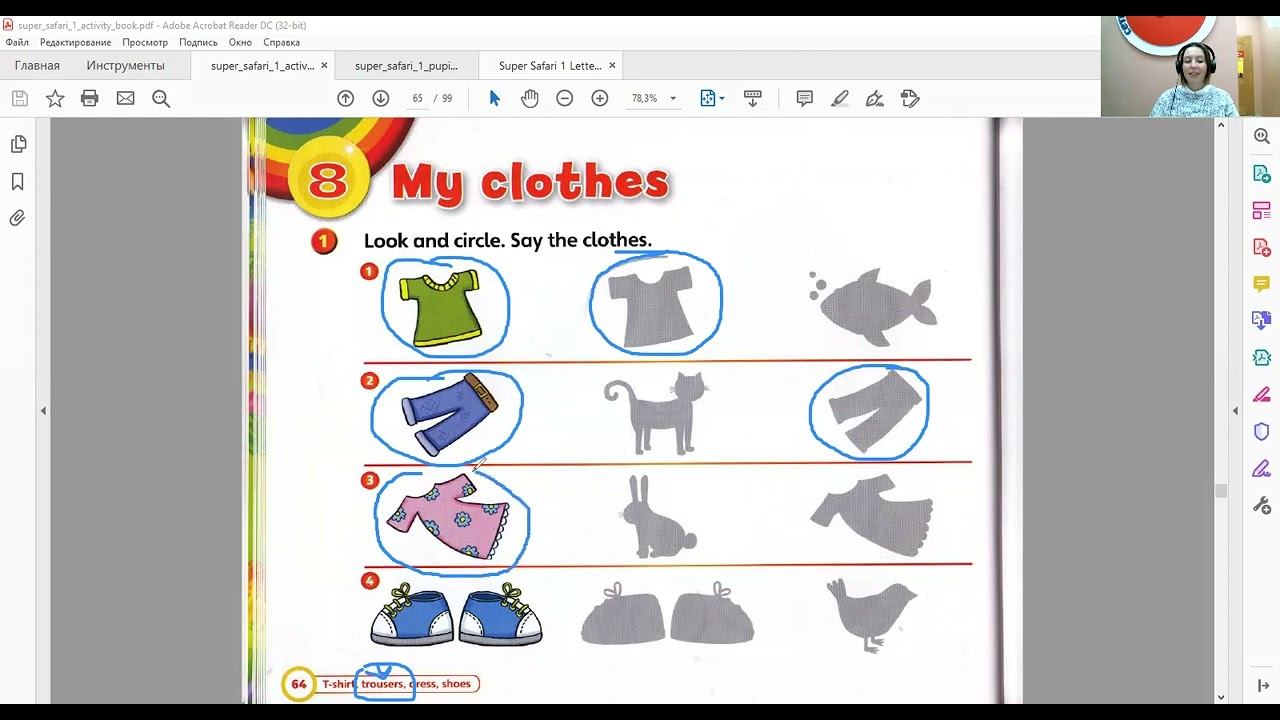The image size is (1280, 720).
Task: Open the Подпись menu
Action: click(198, 42)
